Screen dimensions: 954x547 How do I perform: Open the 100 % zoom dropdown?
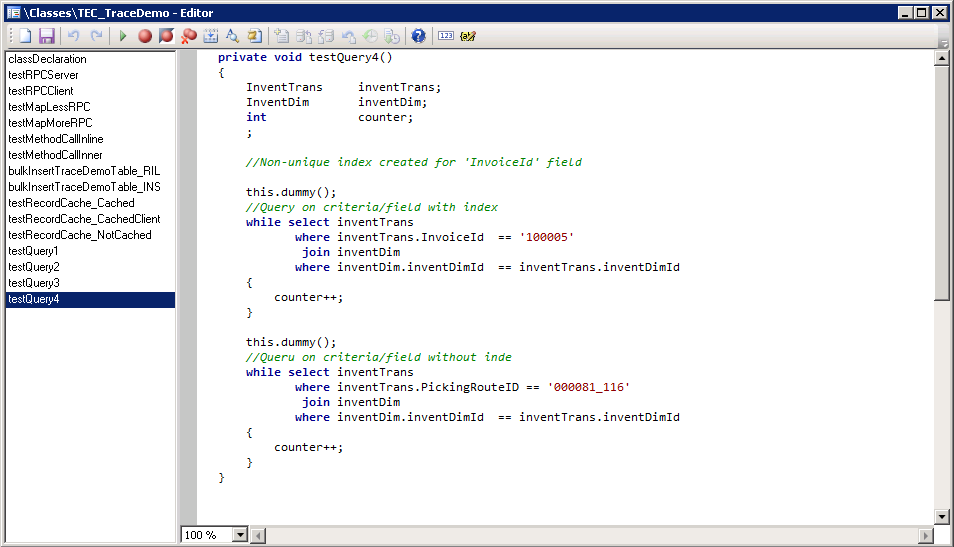[240, 535]
